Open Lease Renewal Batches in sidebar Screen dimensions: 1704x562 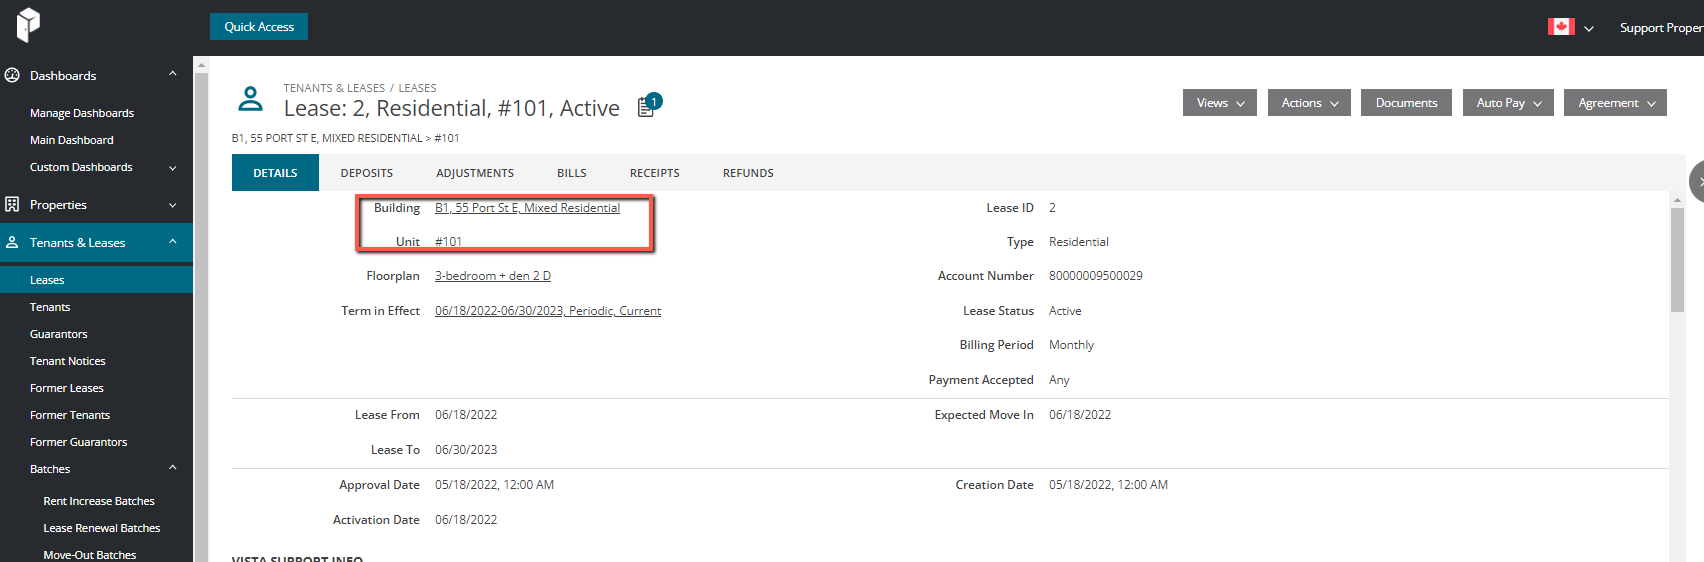(x=102, y=528)
